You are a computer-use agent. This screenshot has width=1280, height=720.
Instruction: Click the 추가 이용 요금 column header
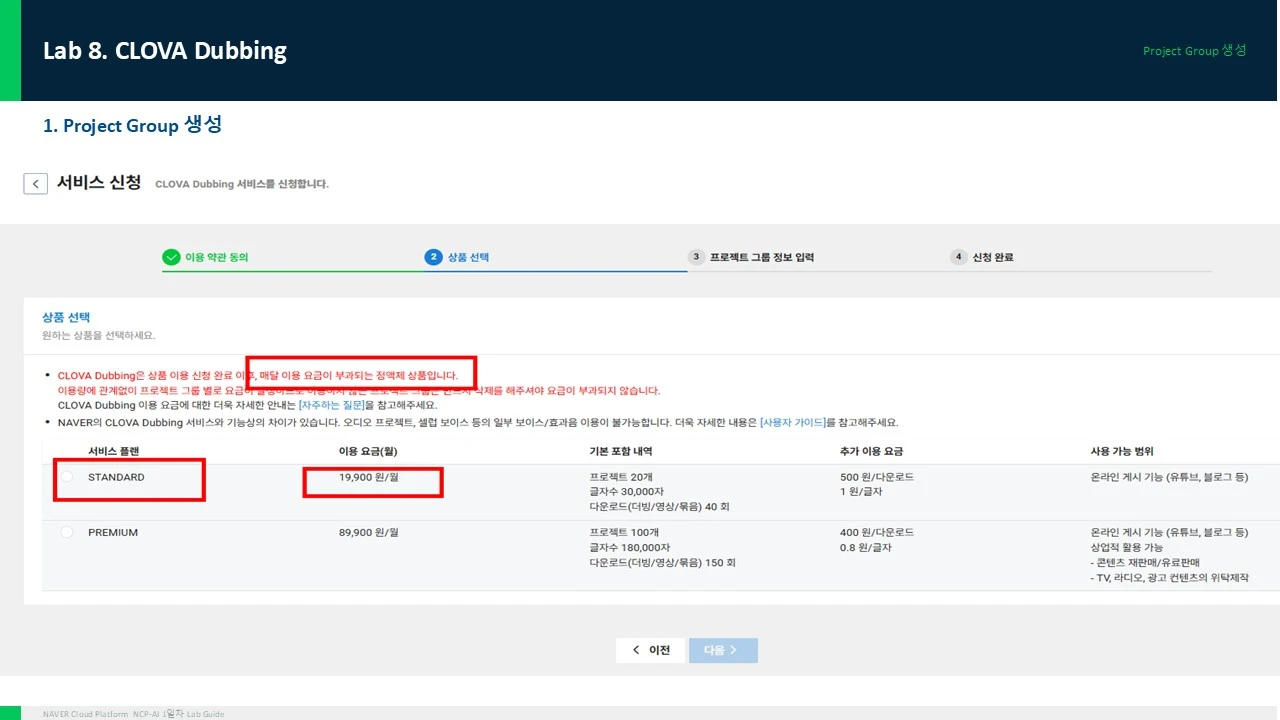tap(871, 451)
